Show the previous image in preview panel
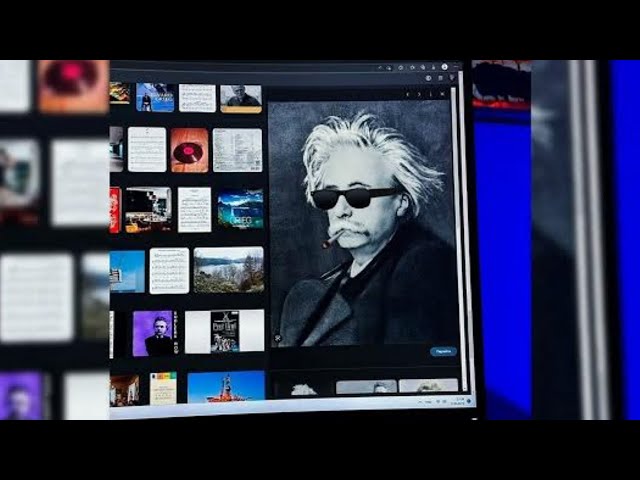The width and height of the screenshot is (640, 480). coord(407,94)
